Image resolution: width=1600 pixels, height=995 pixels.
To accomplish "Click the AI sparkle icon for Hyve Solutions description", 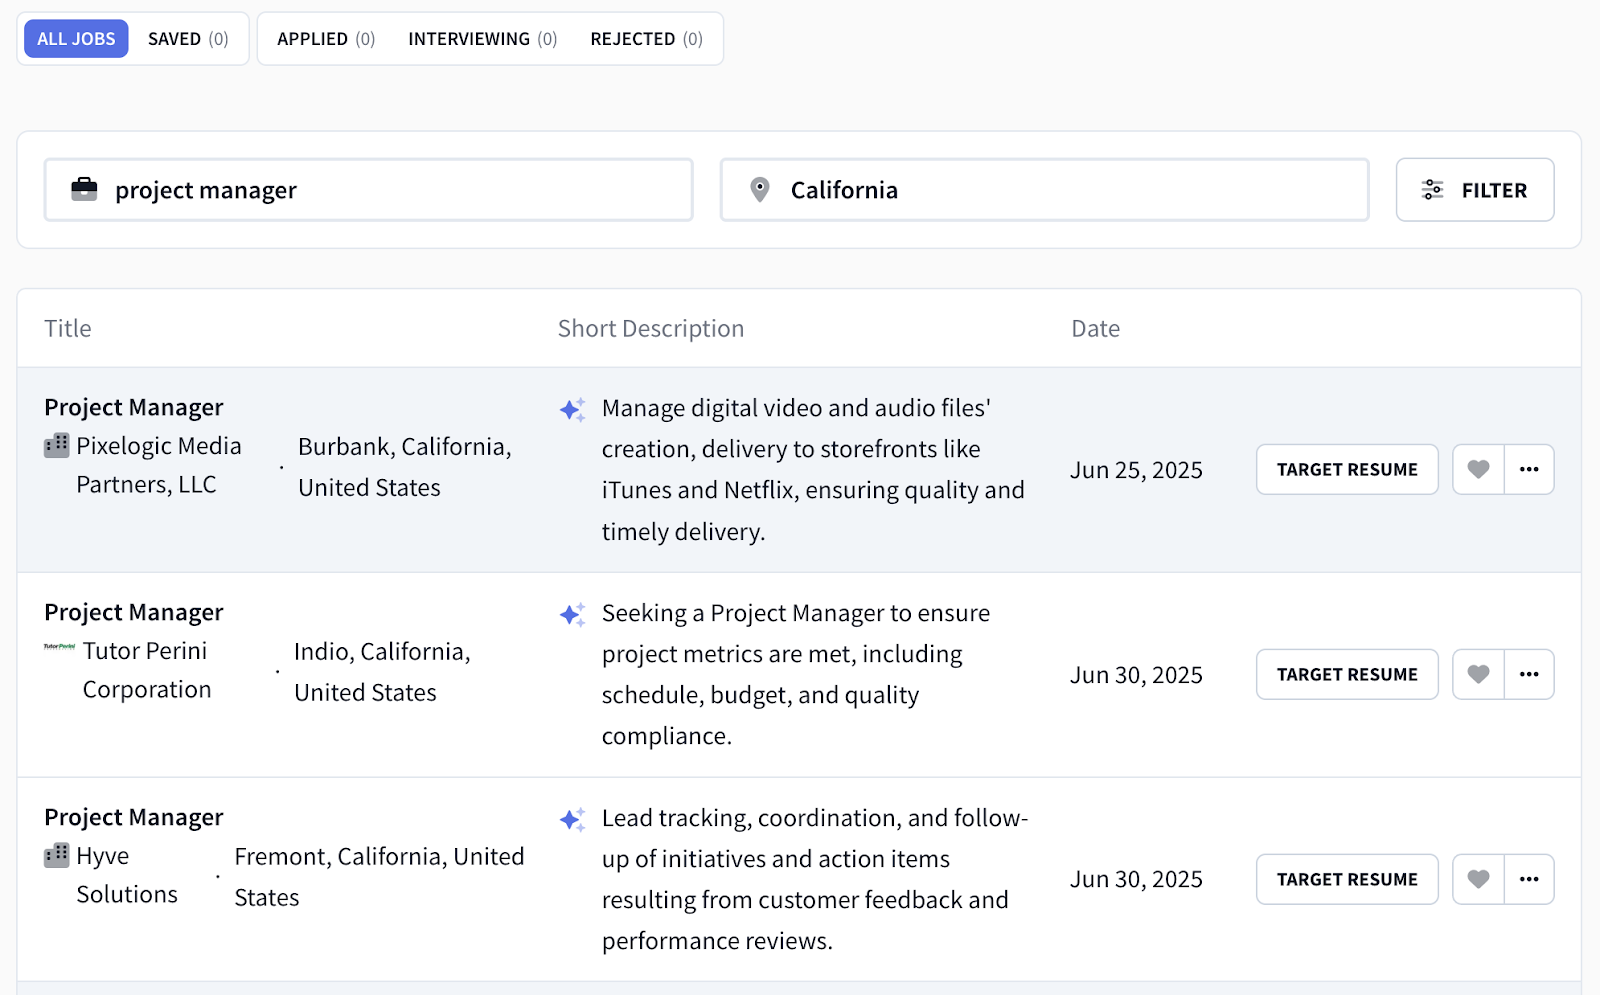I will [572, 819].
